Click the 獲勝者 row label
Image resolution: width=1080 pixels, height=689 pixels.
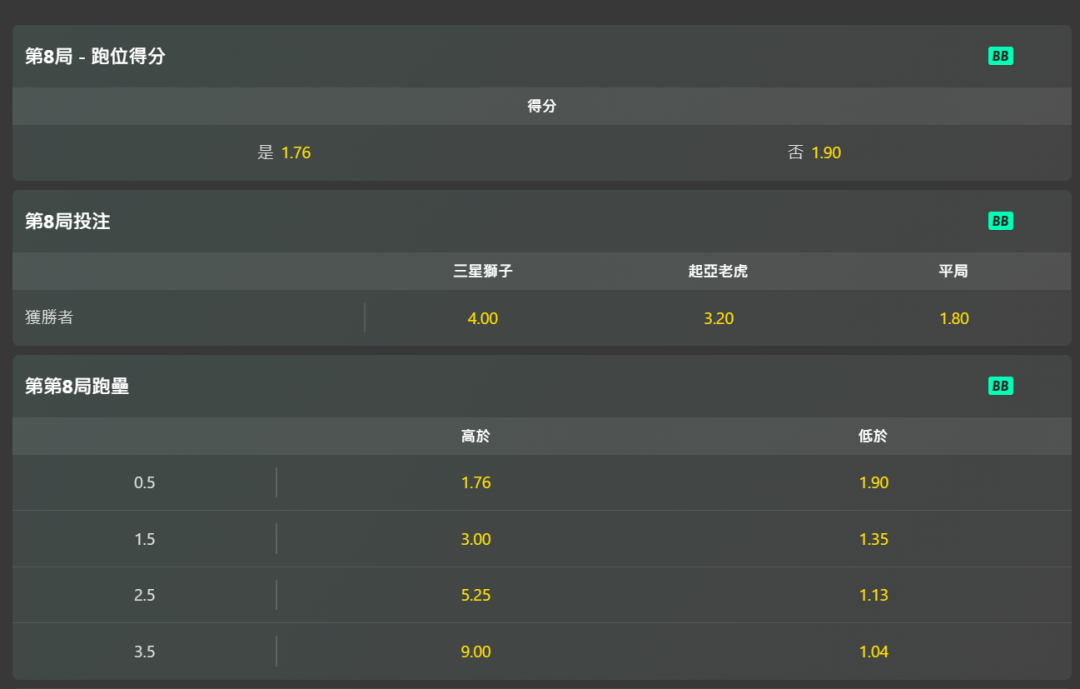[x=49, y=317]
